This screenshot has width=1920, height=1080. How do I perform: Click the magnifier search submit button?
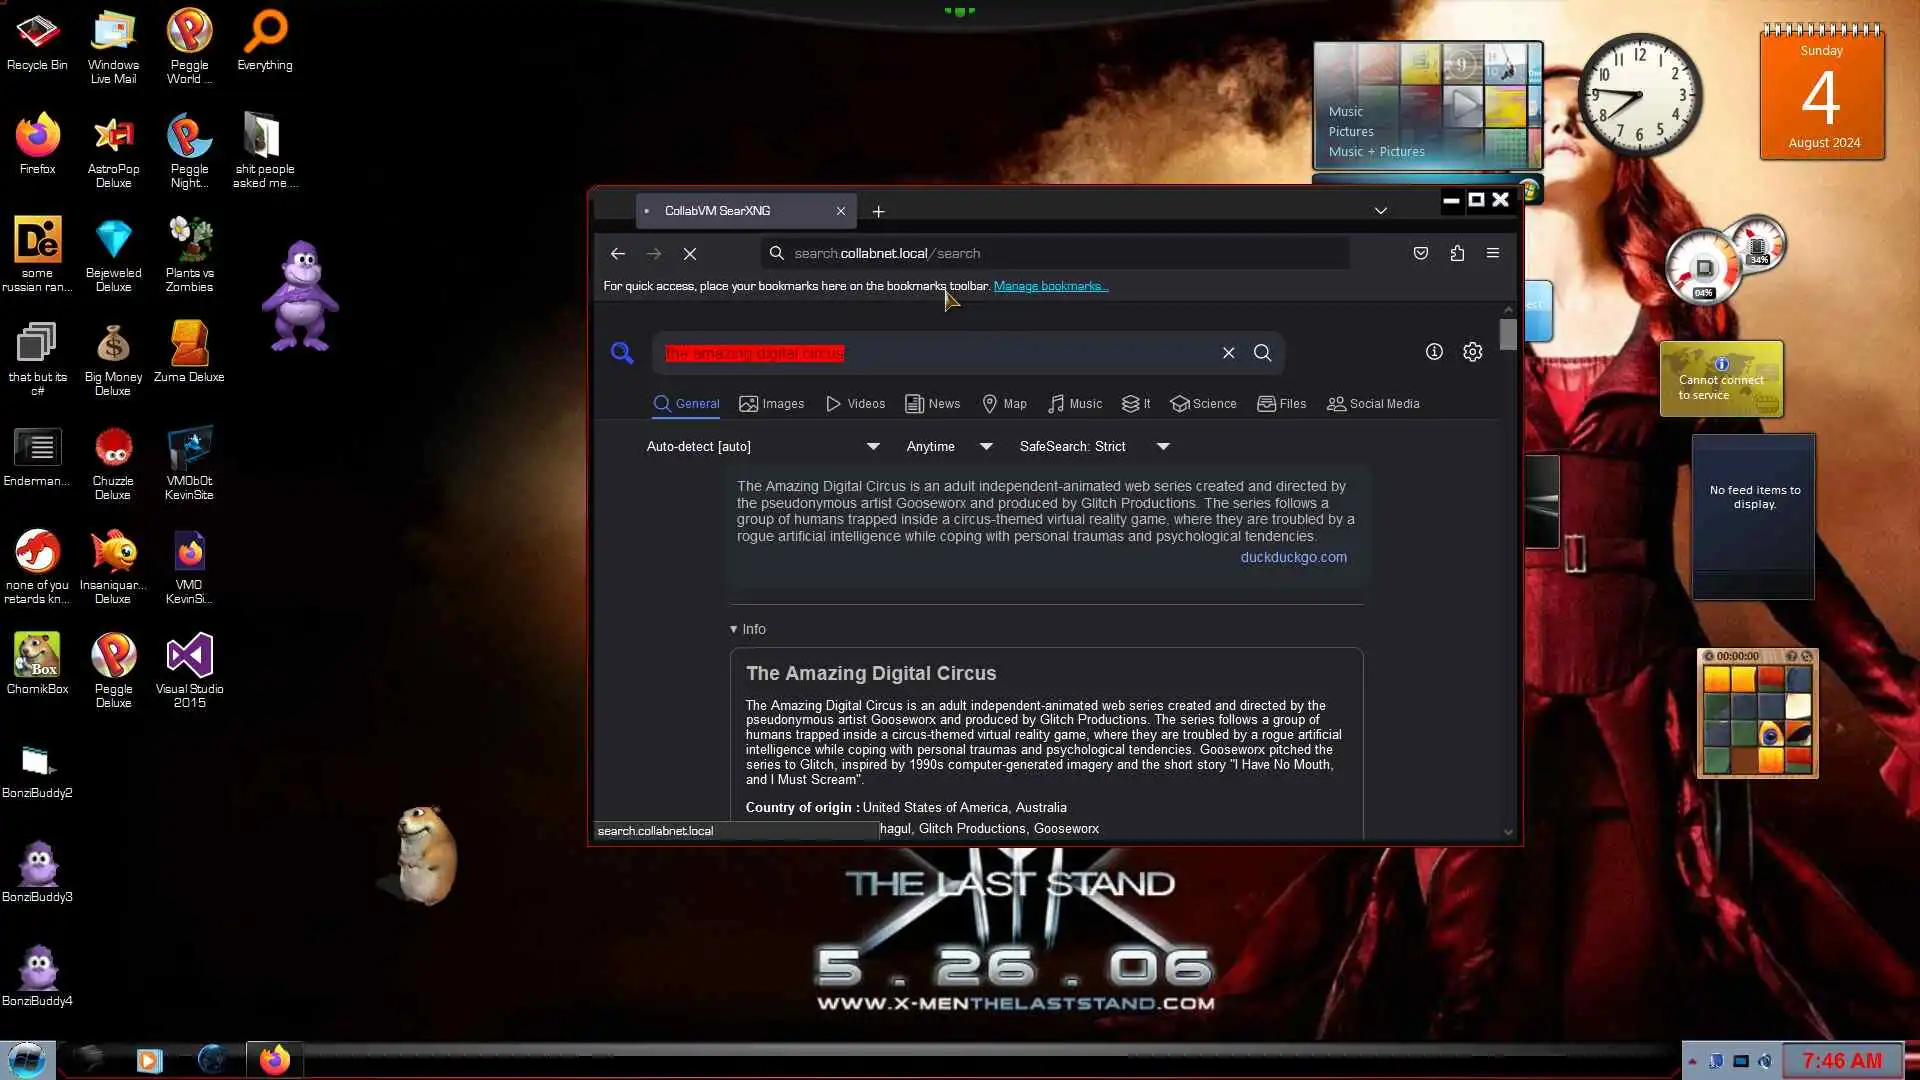click(x=1263, y=353)
